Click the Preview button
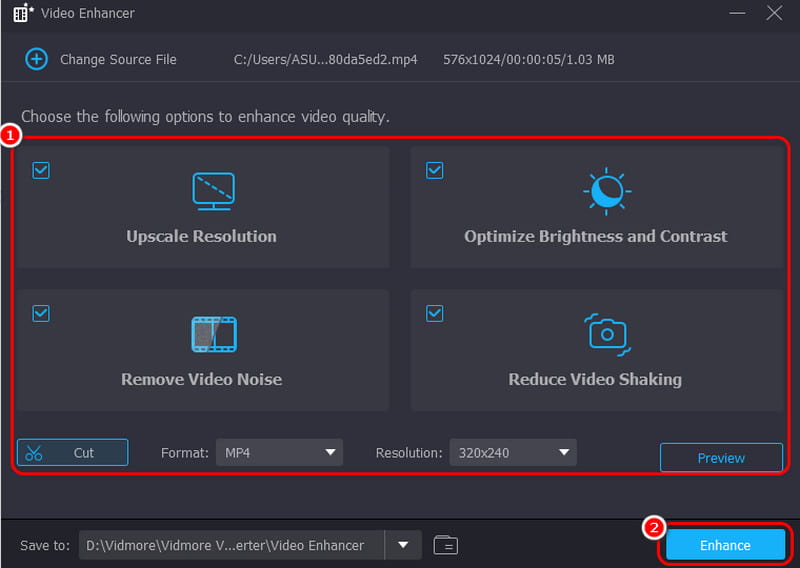Image resolution: width=800 pixels, height=568 pixels. [x=721, y=458]
